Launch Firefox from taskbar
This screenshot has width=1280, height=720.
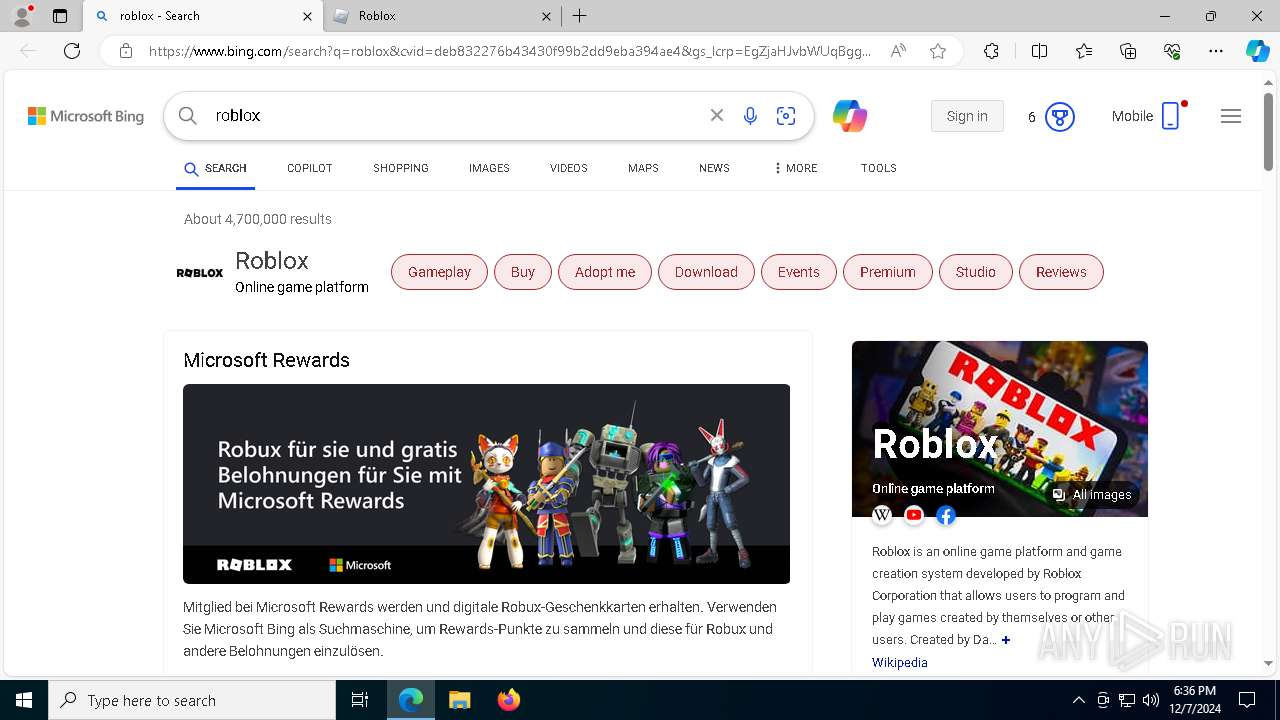coord(508,700)
